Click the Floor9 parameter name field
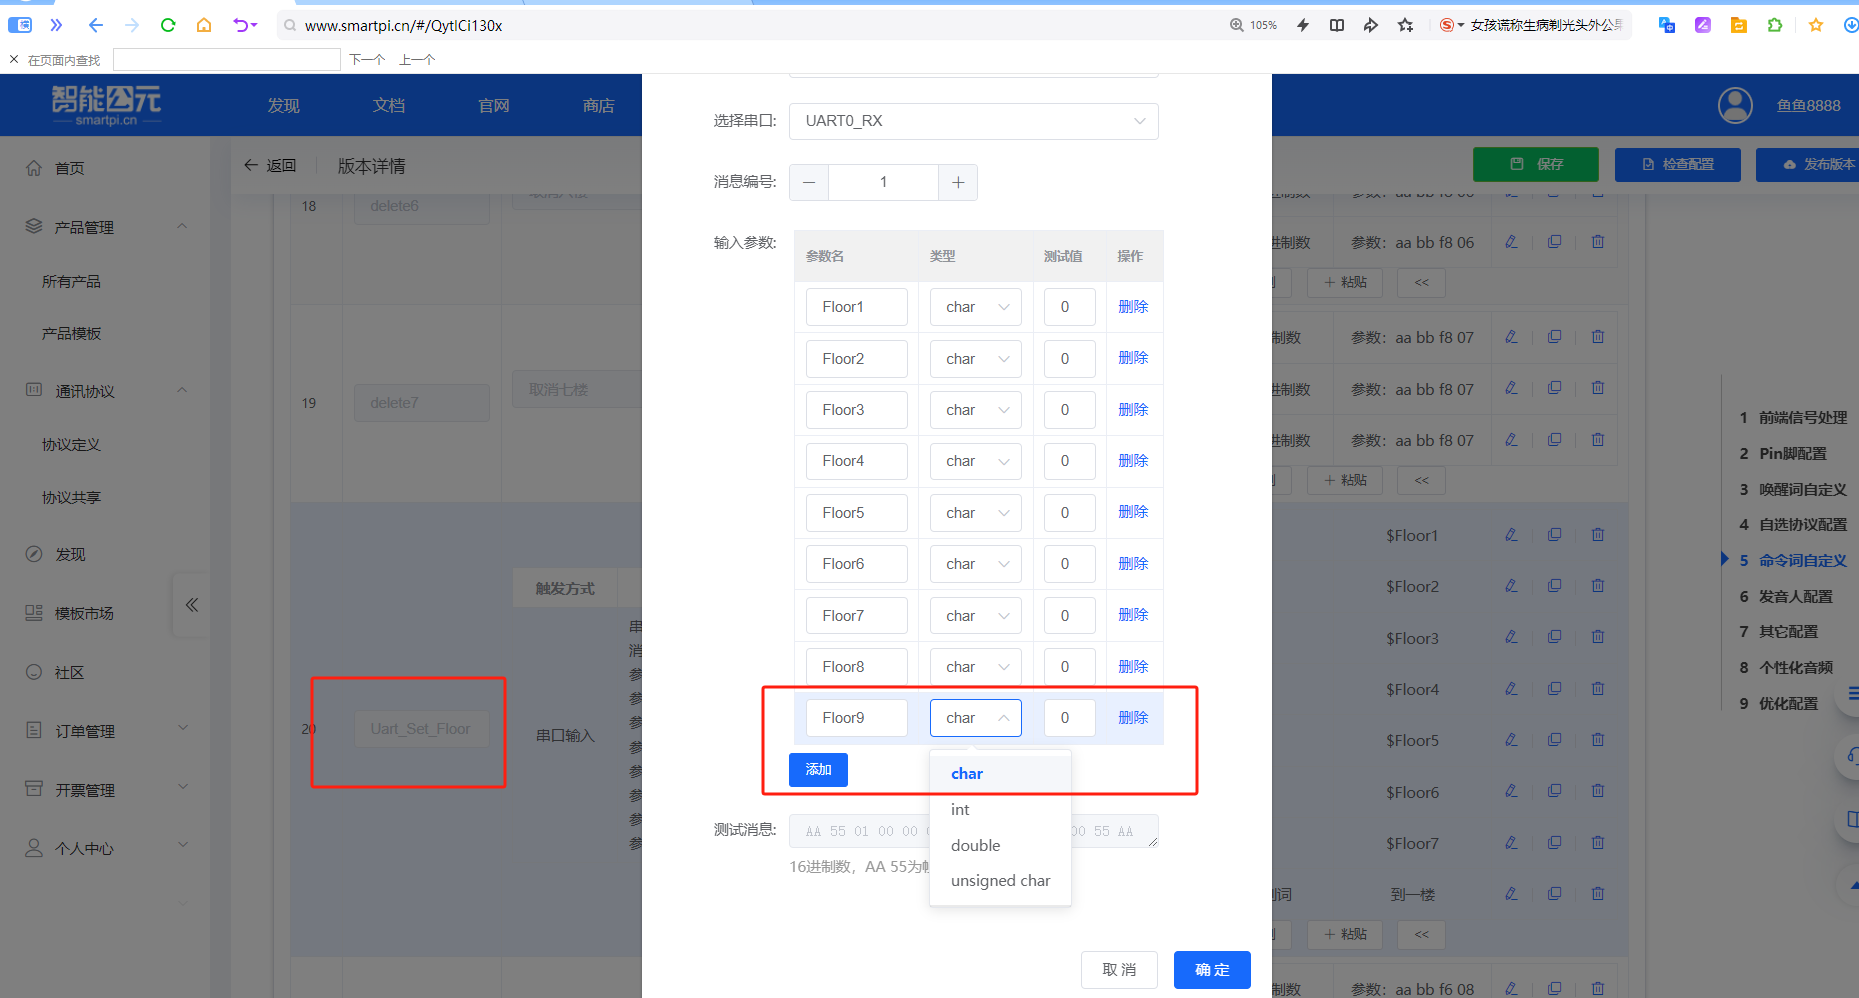 pos(856,718)
